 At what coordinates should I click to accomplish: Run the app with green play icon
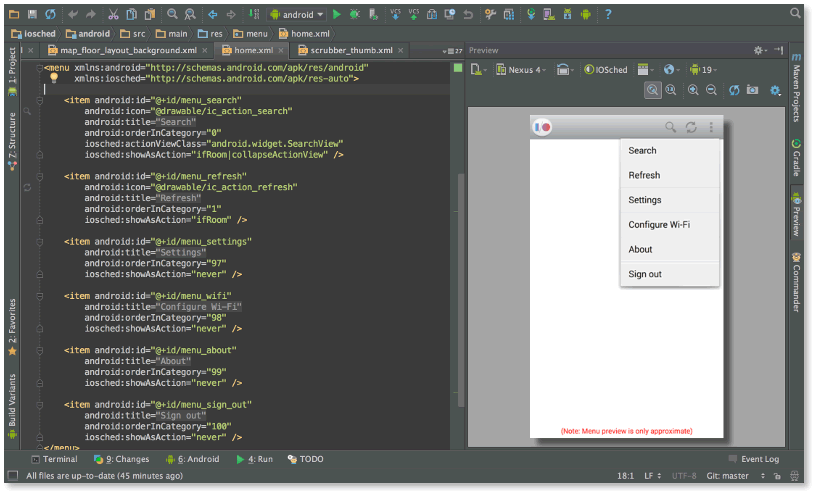coord(337,15)
